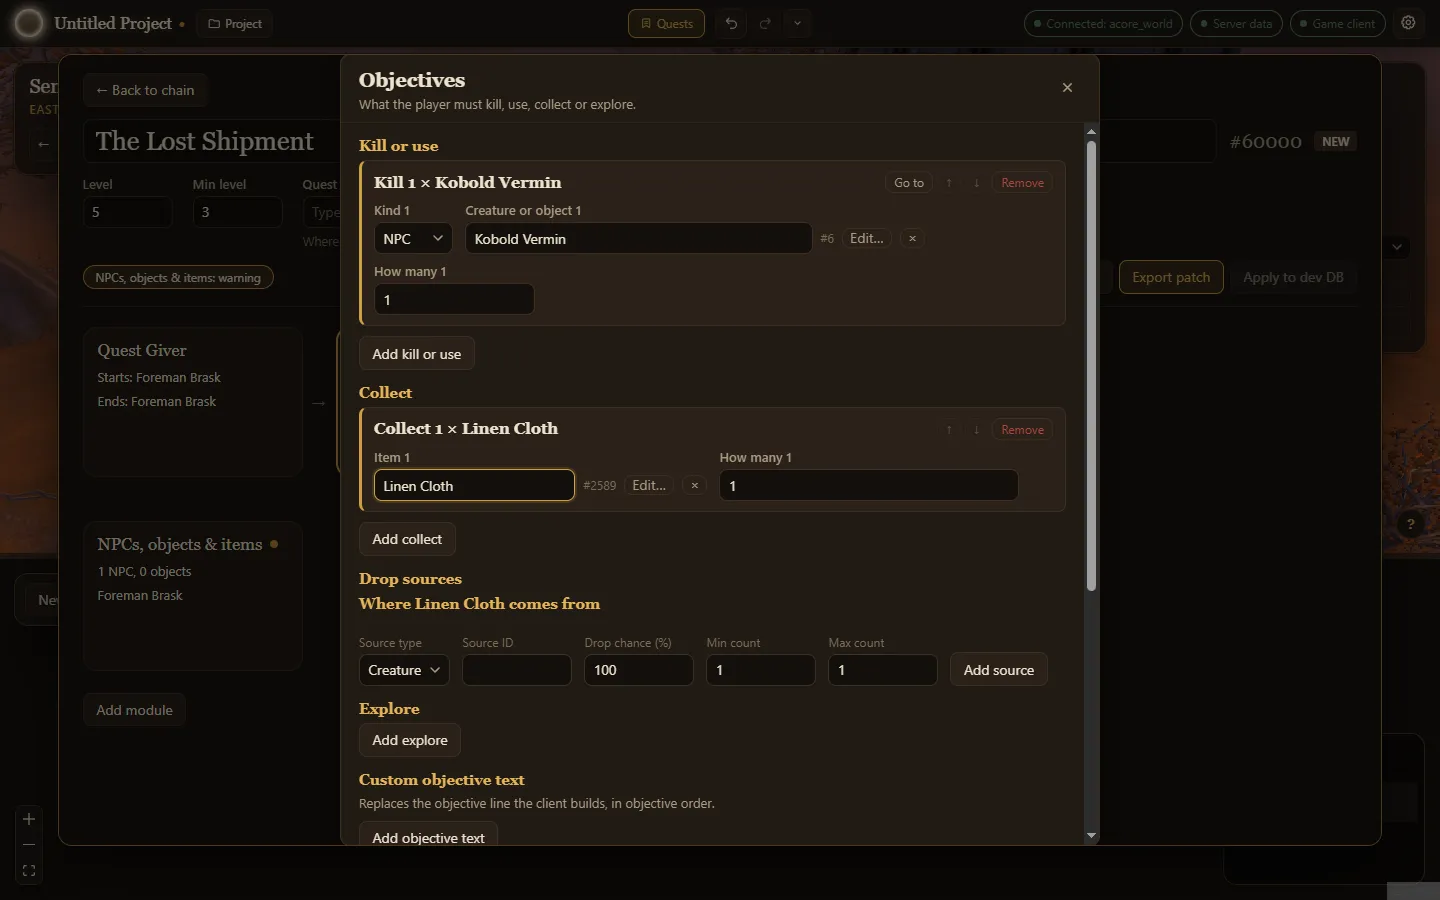Click the dialog scrollbar up arrow
This screenshot has width=1440, height=900.
[x=1091, y=132]
